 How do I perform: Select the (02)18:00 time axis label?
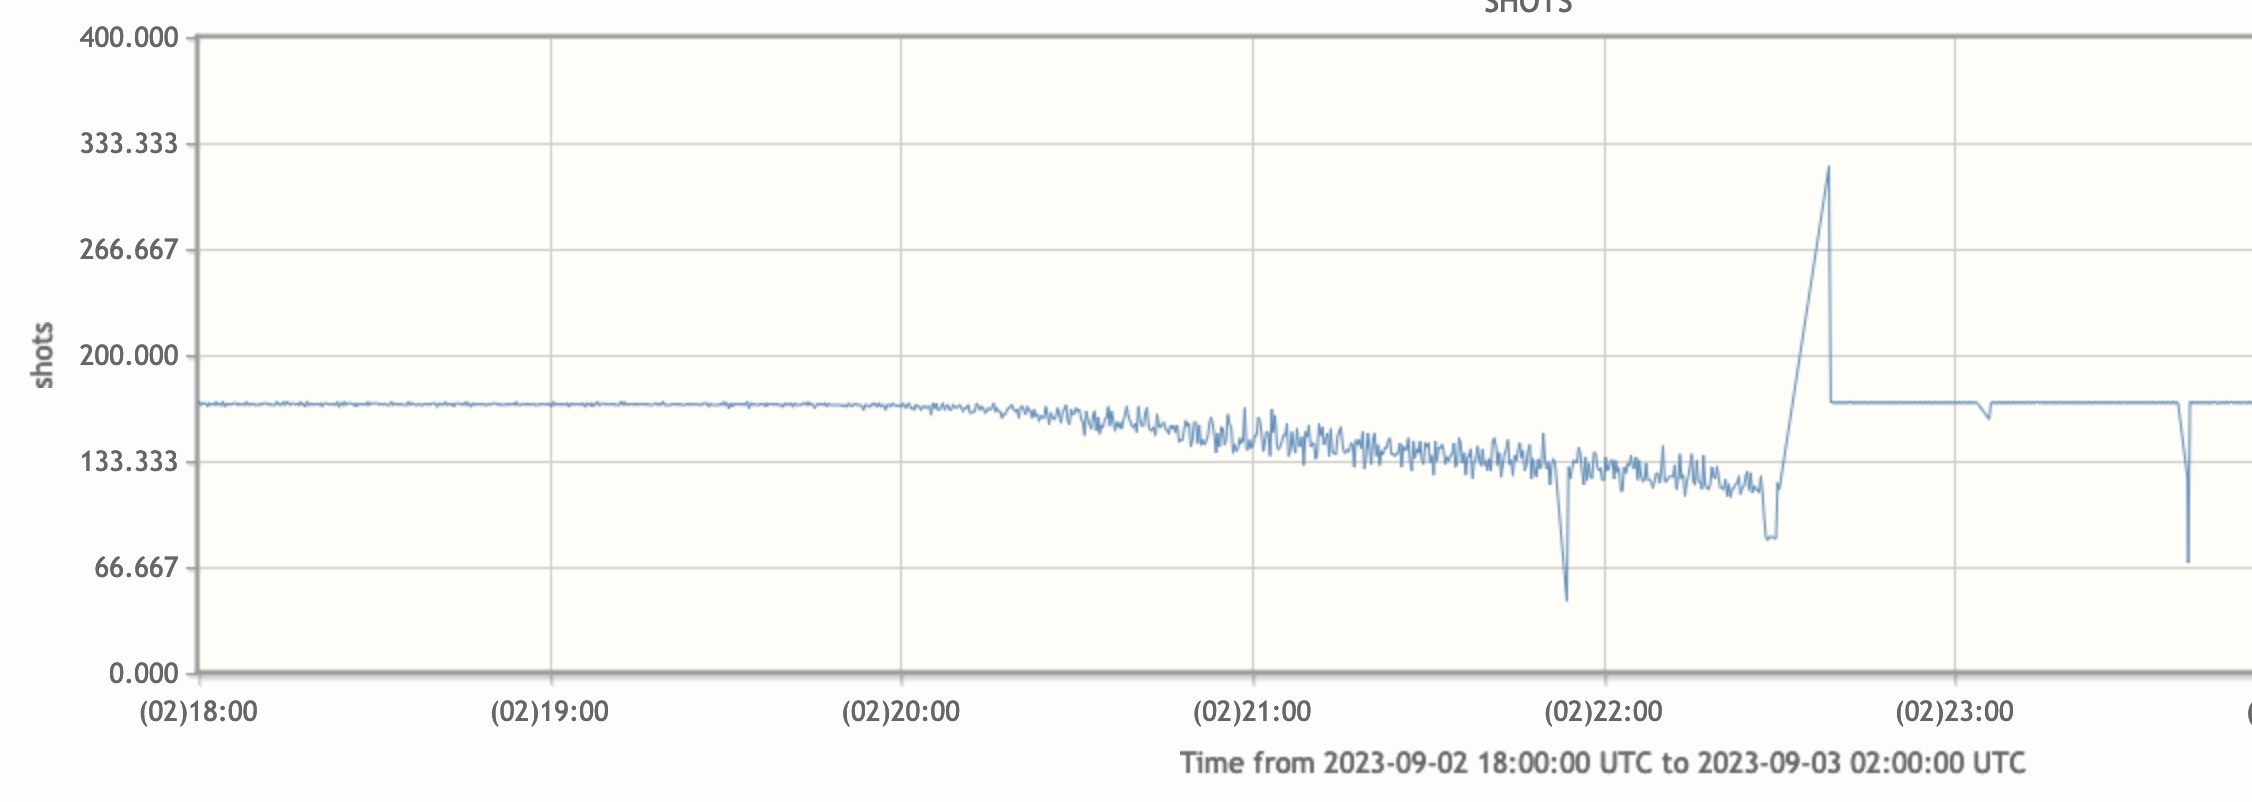pos(198,712)
